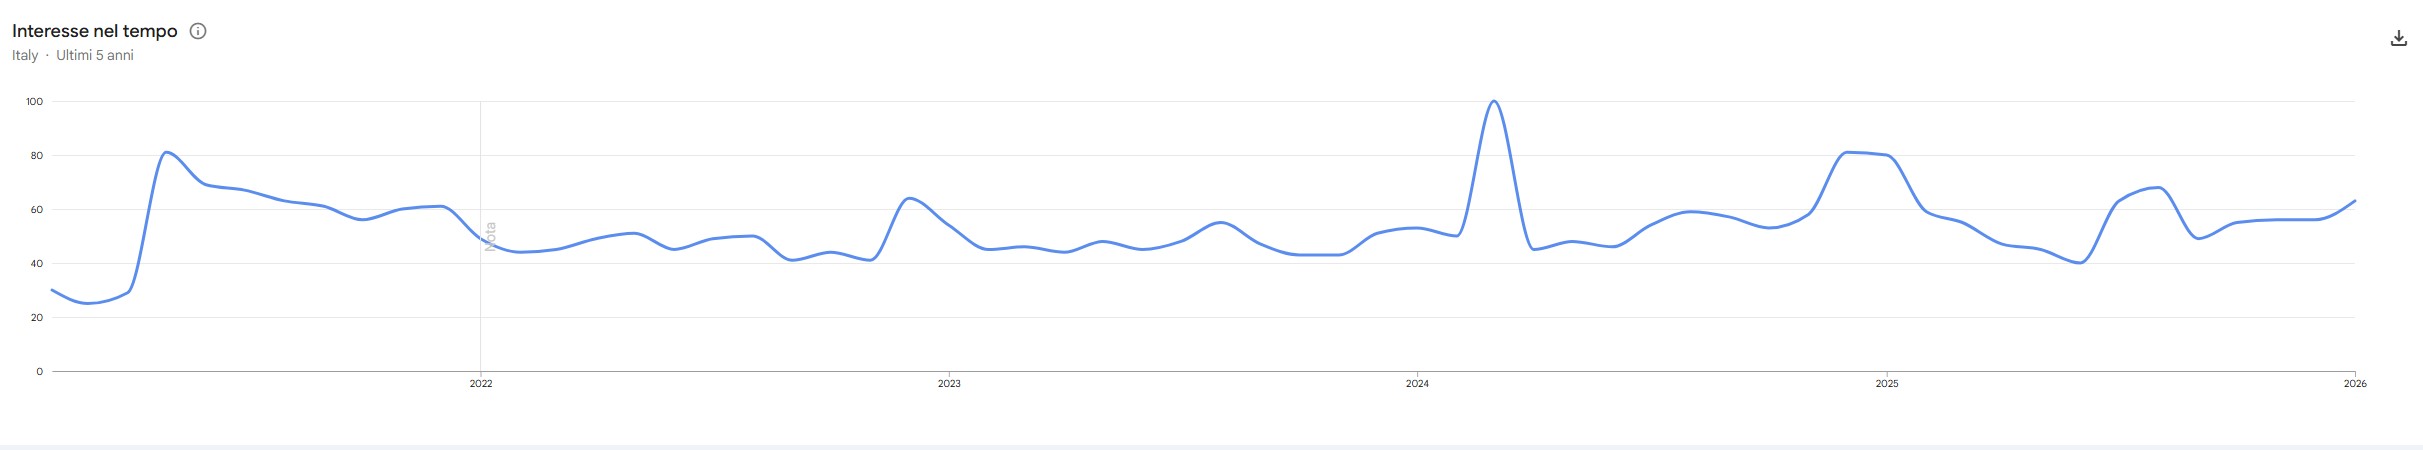This screenshot has width=2423, height=450.
Task: Click the line's endpoint at the 2026 edge
Action: click(2355, 201)
